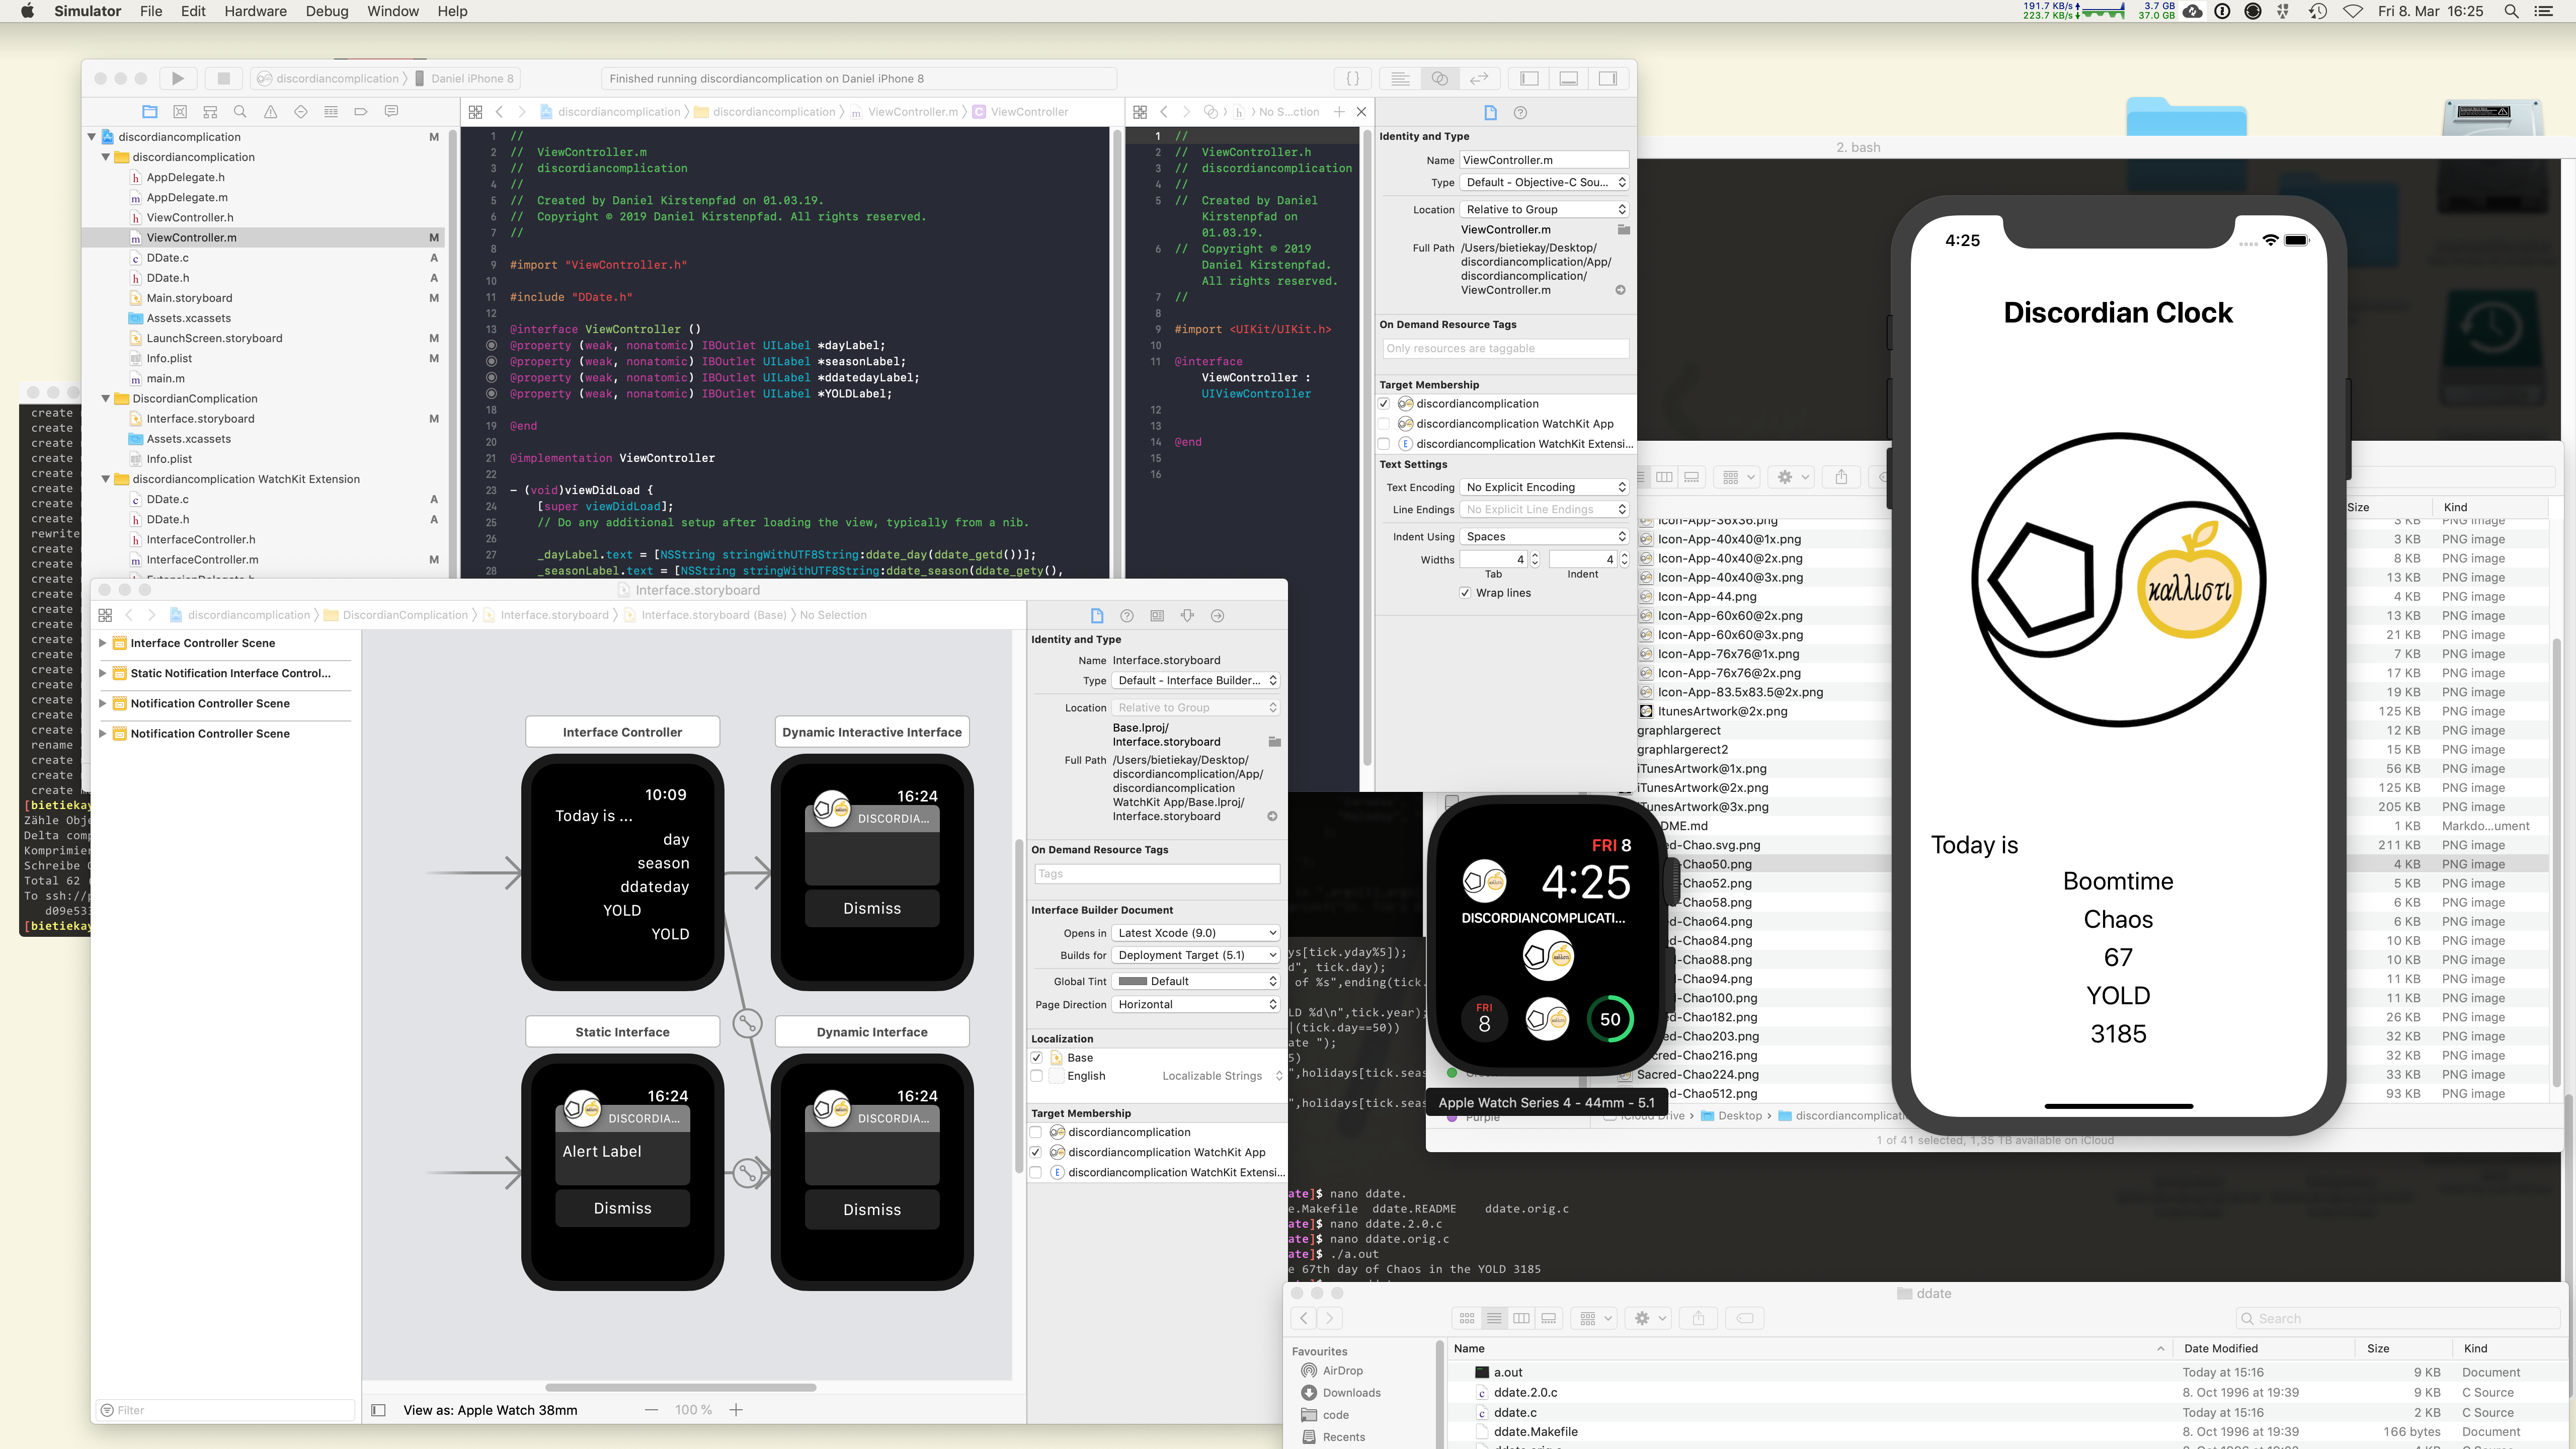Open the Edit menu in menu bar
Viewport: 2576px width, 1449px height.
click(x=193, y=11)
